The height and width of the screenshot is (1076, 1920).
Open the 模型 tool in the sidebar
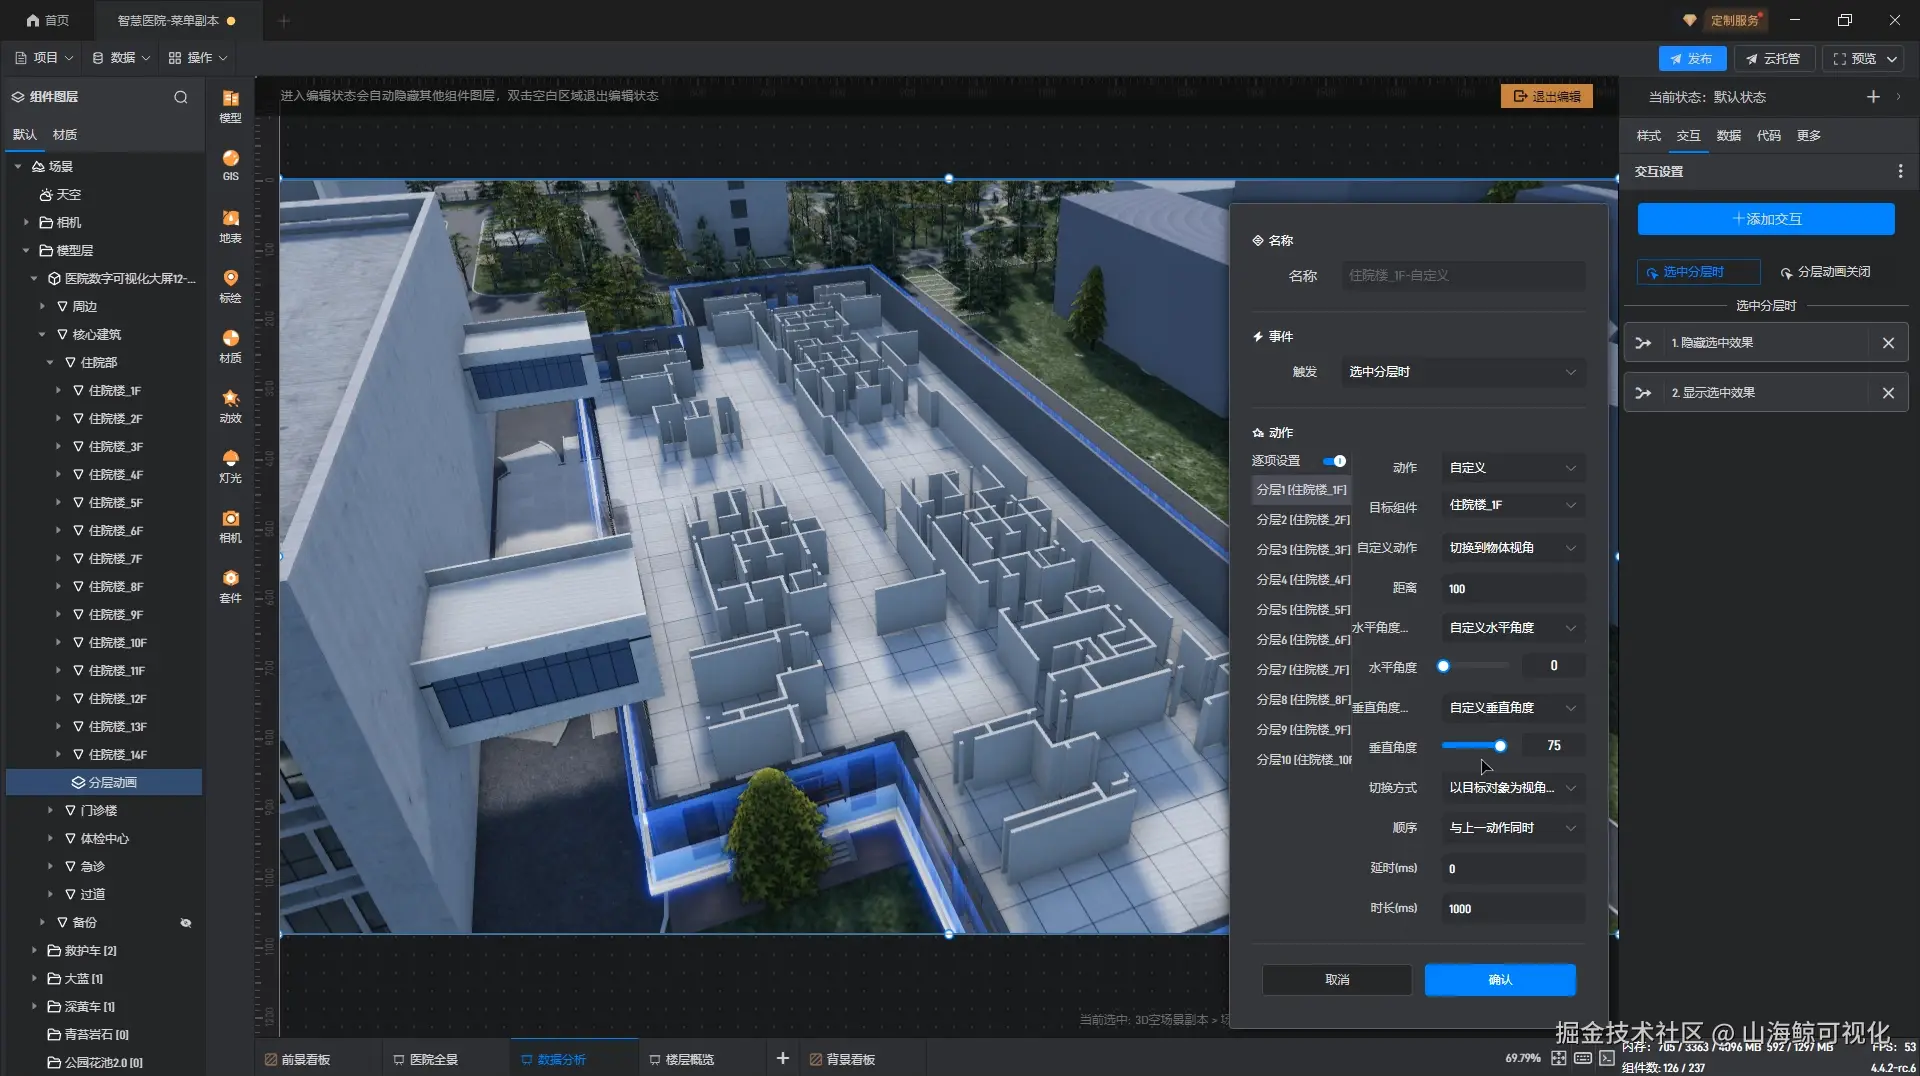tap(230, 106)
